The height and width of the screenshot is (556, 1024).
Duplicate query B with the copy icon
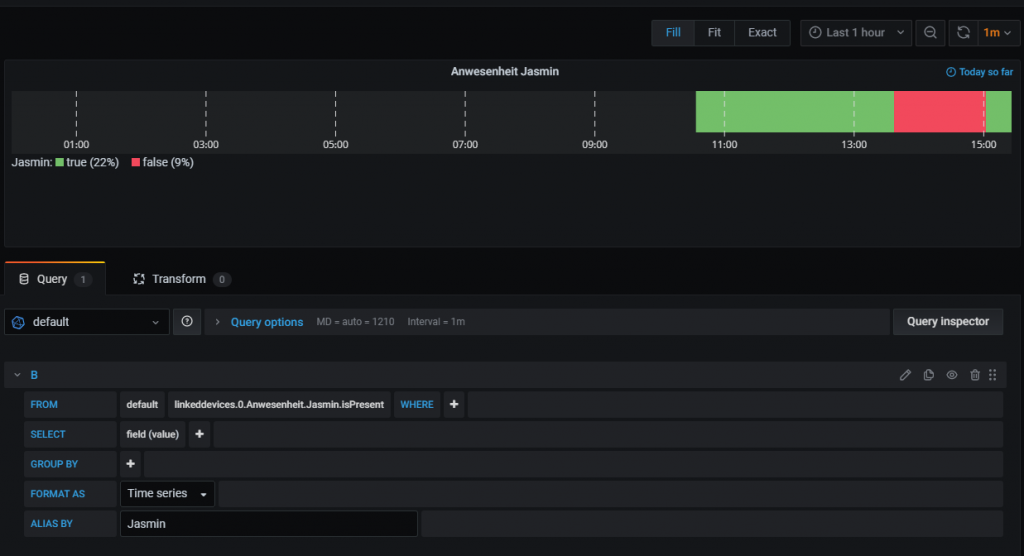pos(929,375)
